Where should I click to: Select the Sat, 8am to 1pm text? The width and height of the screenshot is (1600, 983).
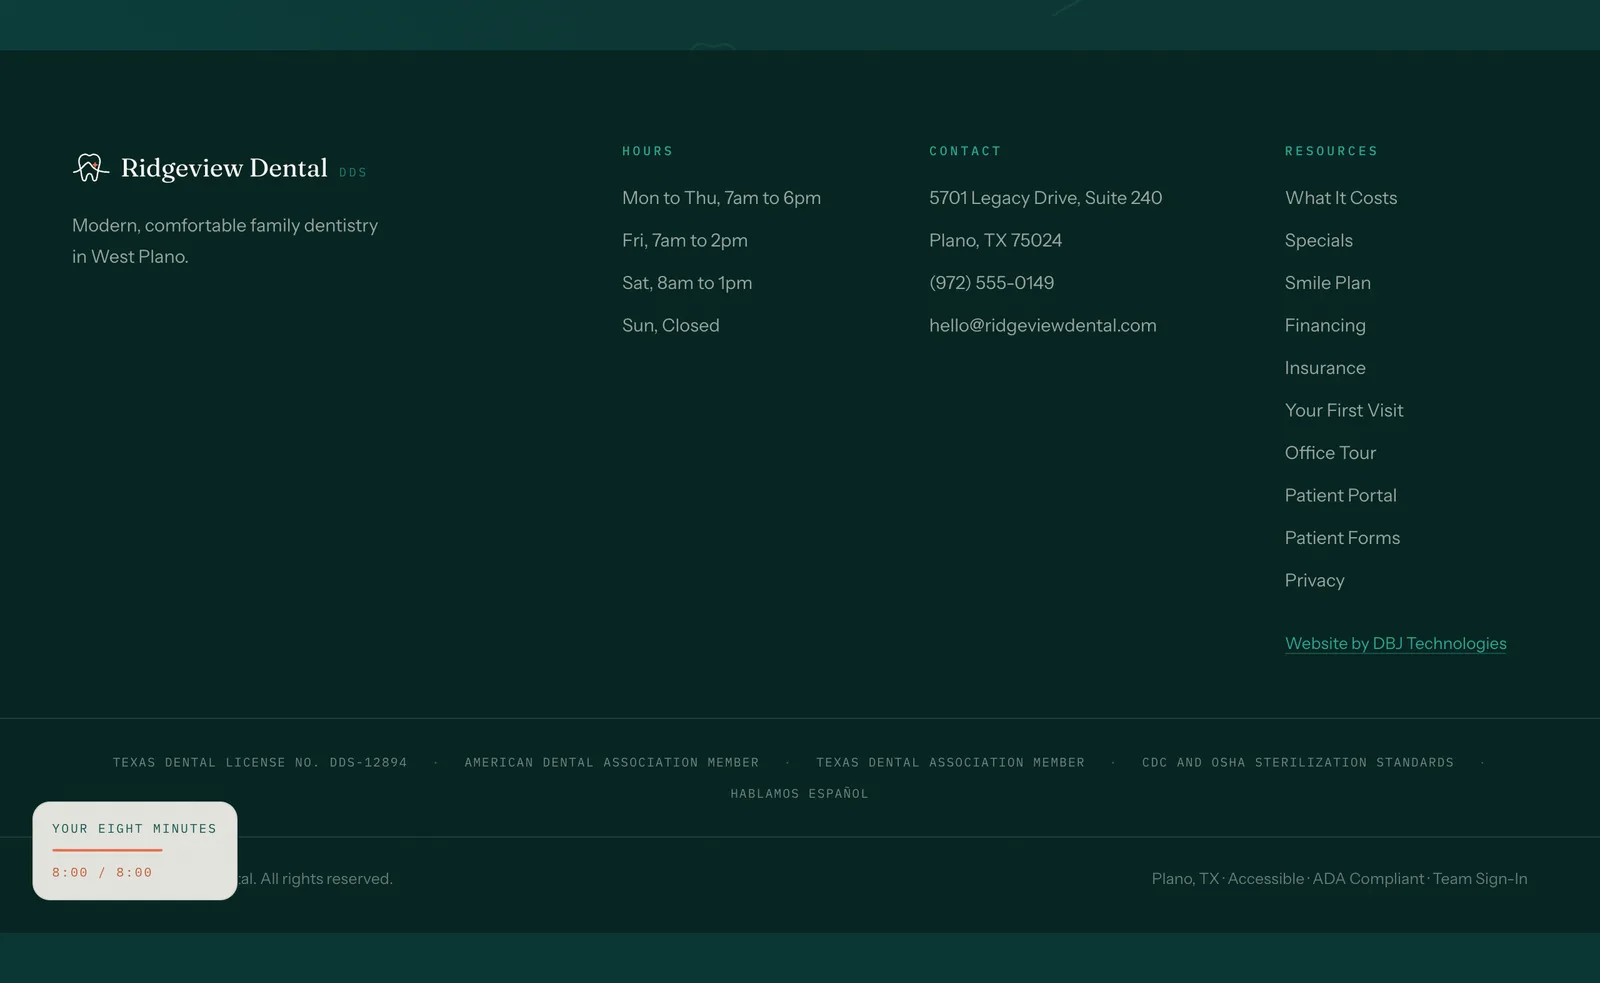point(687,283)
